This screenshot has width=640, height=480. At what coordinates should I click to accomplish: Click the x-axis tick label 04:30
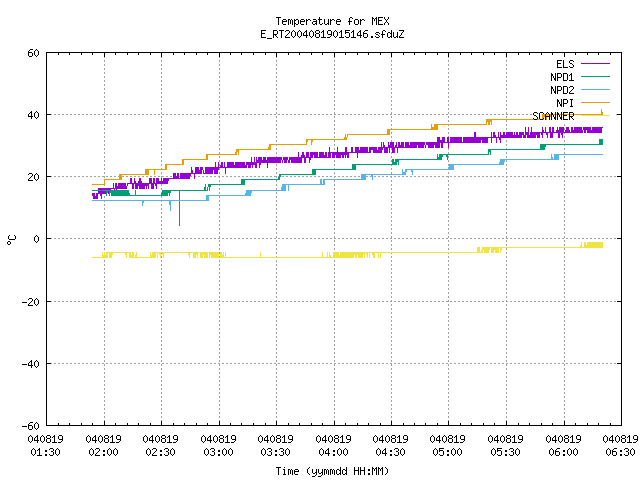[391, 452]
